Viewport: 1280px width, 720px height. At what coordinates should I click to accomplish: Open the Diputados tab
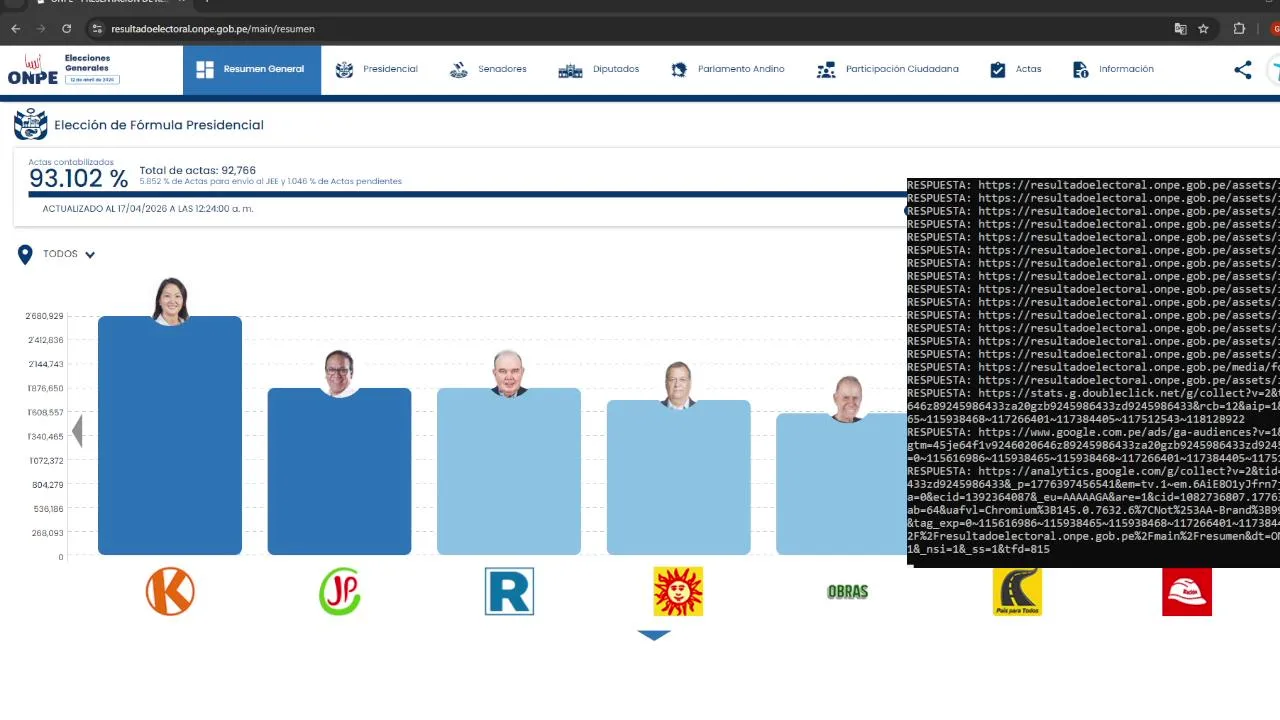[x=599, y=70]
